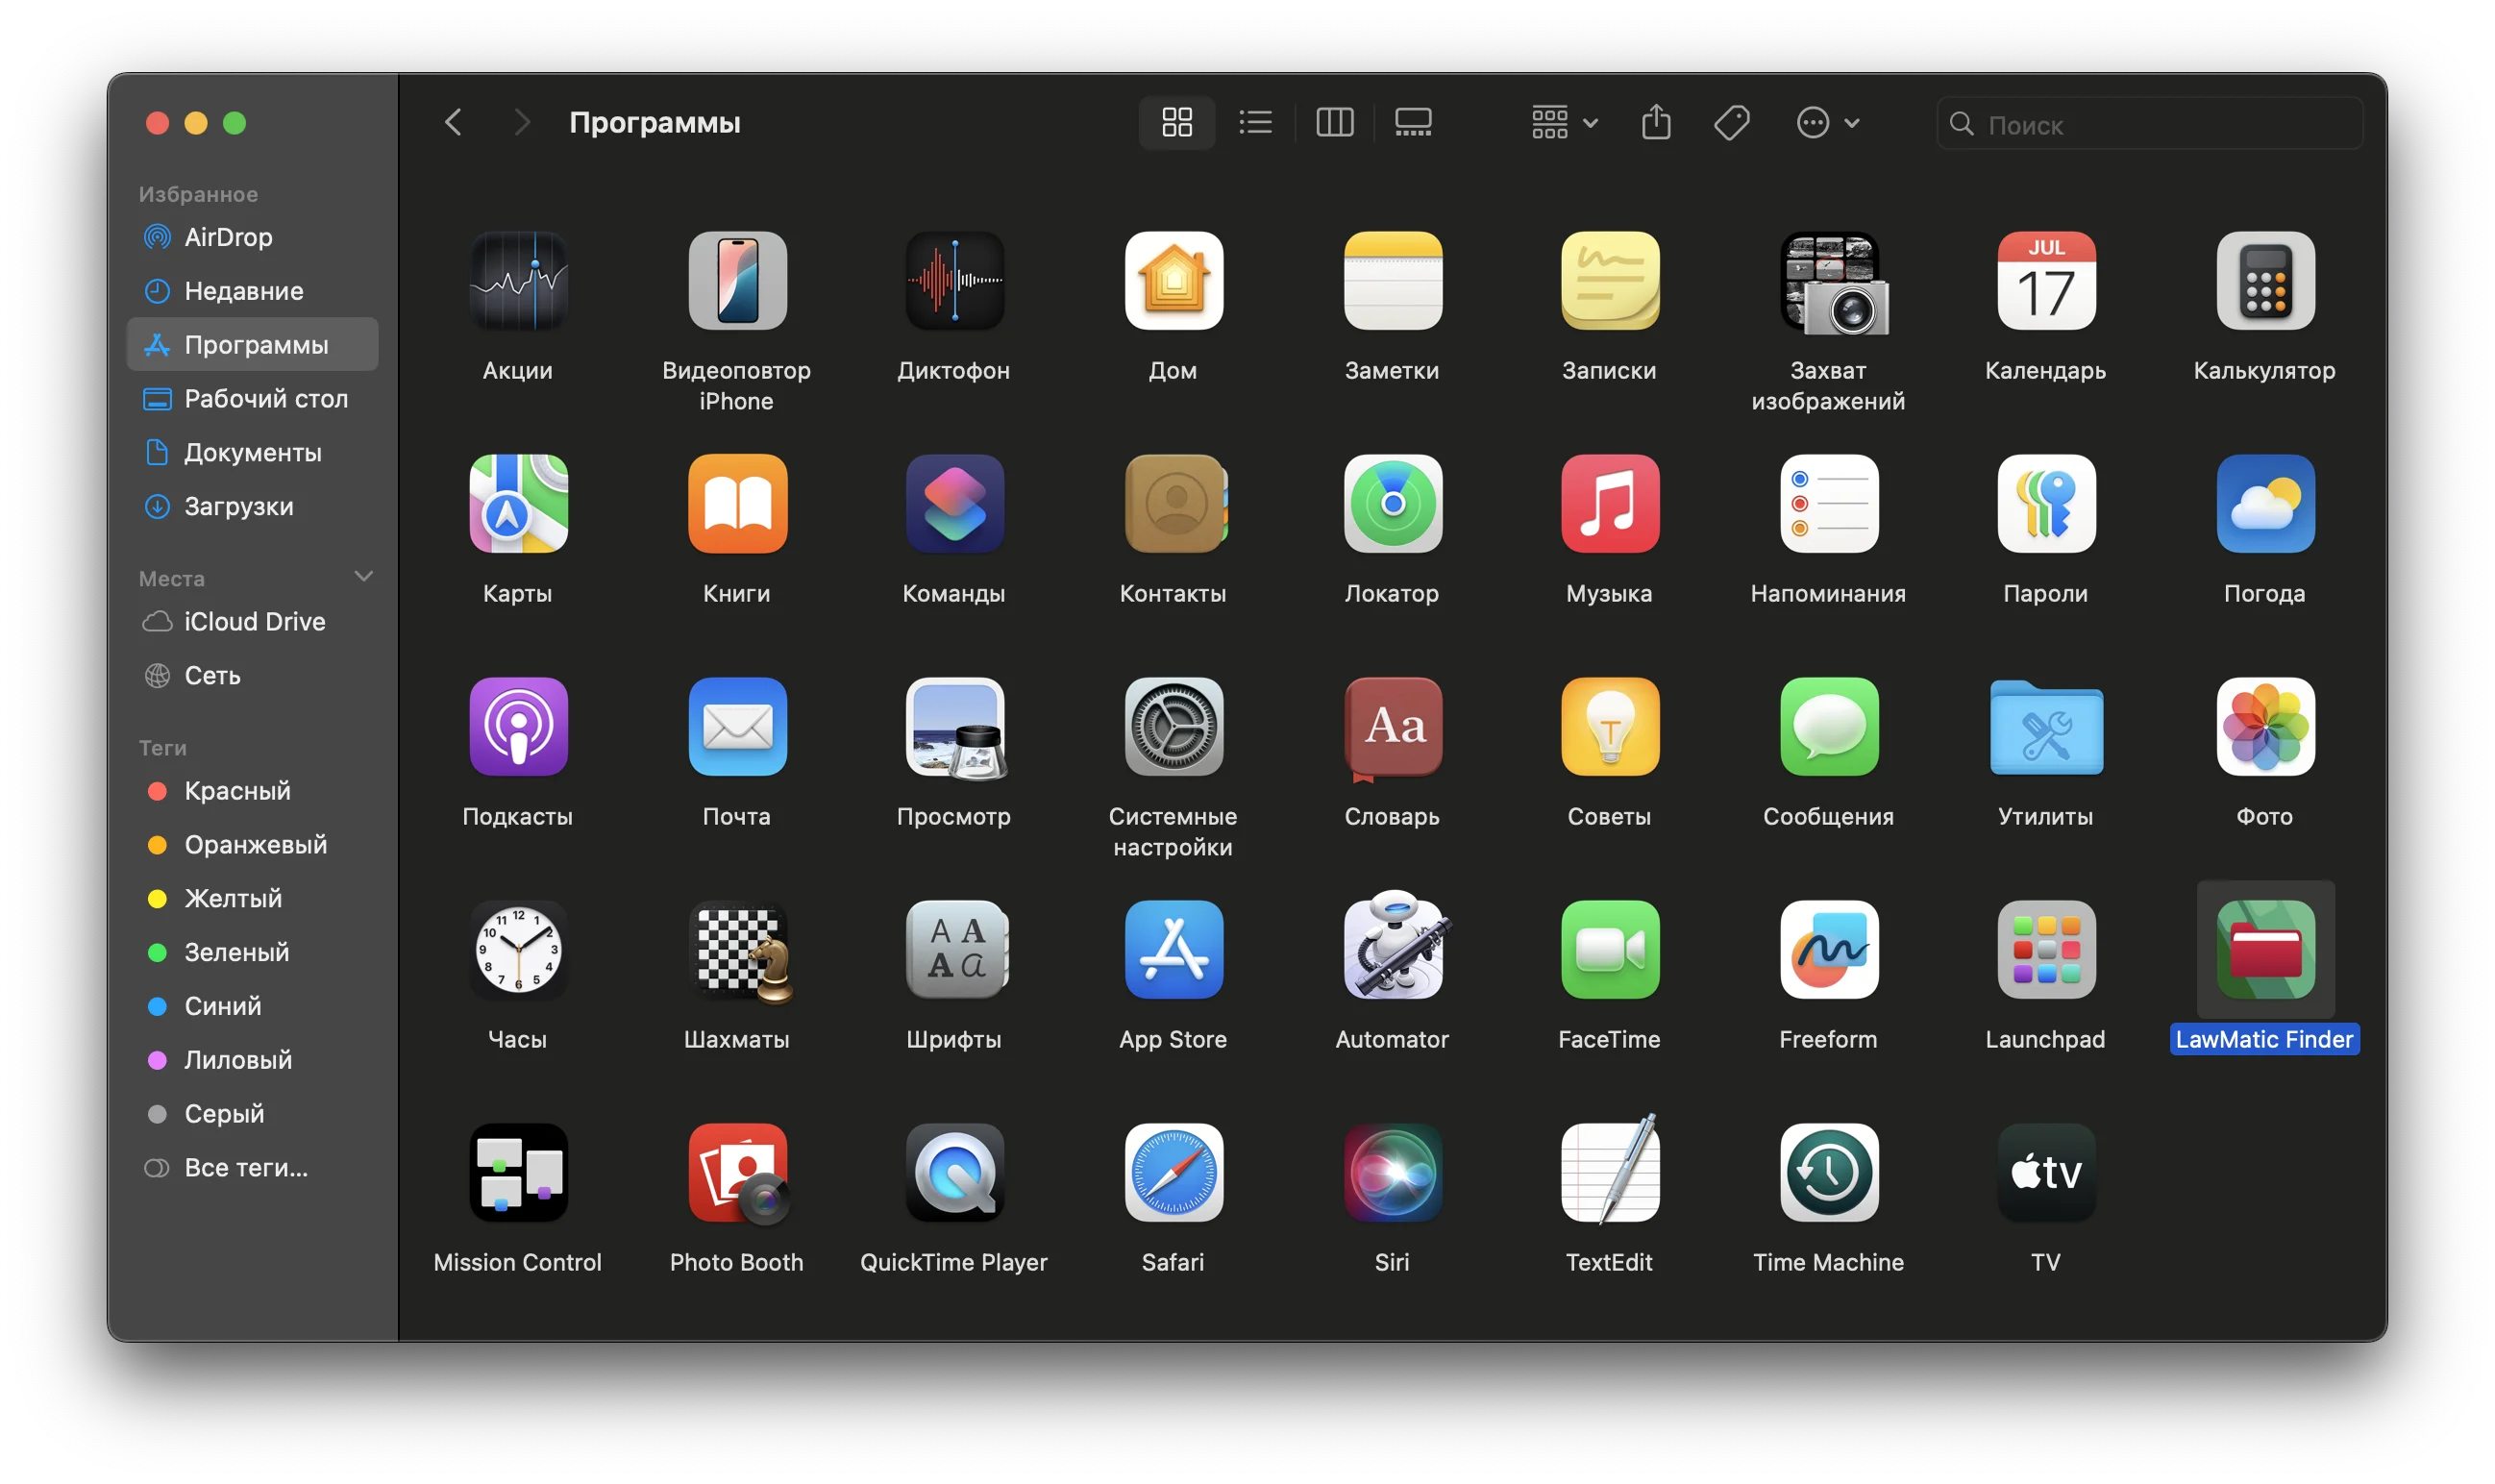Viewport: 2495px width, 1484px height.
Task: Select the Сообщения messages icon
Action: (x=1829, y=727)
